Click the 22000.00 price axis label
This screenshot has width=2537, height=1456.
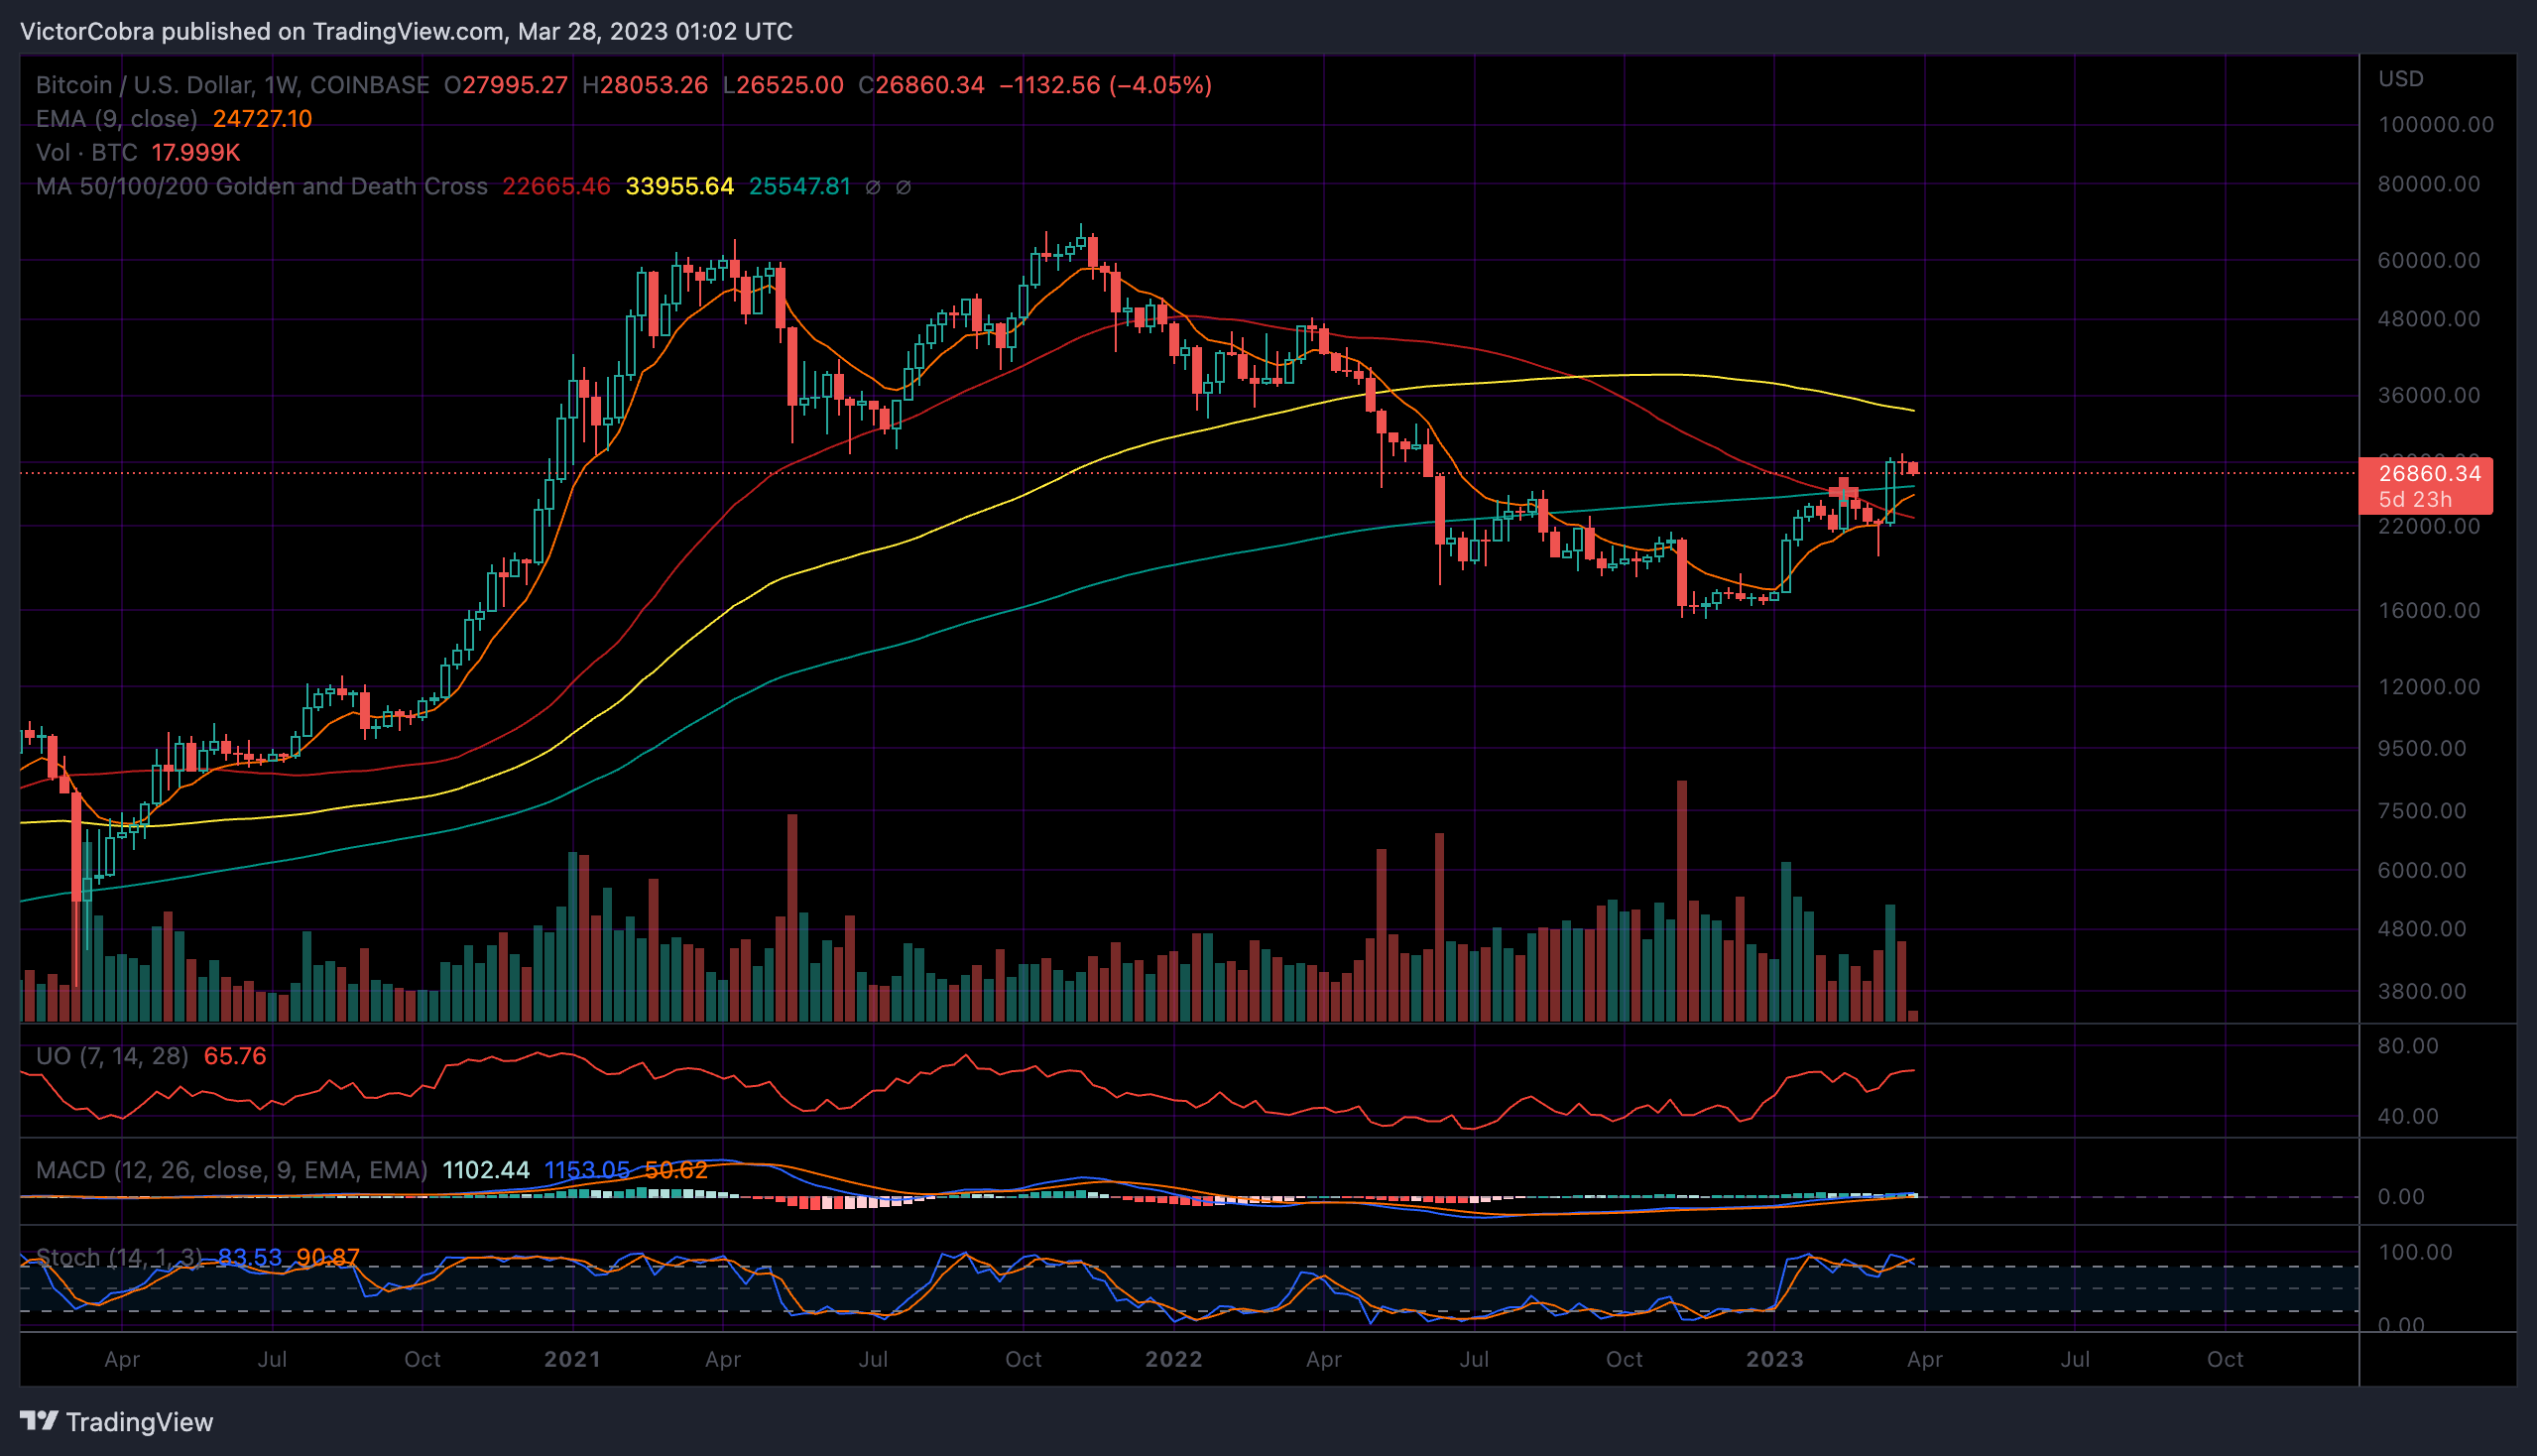click(2429, 526)
